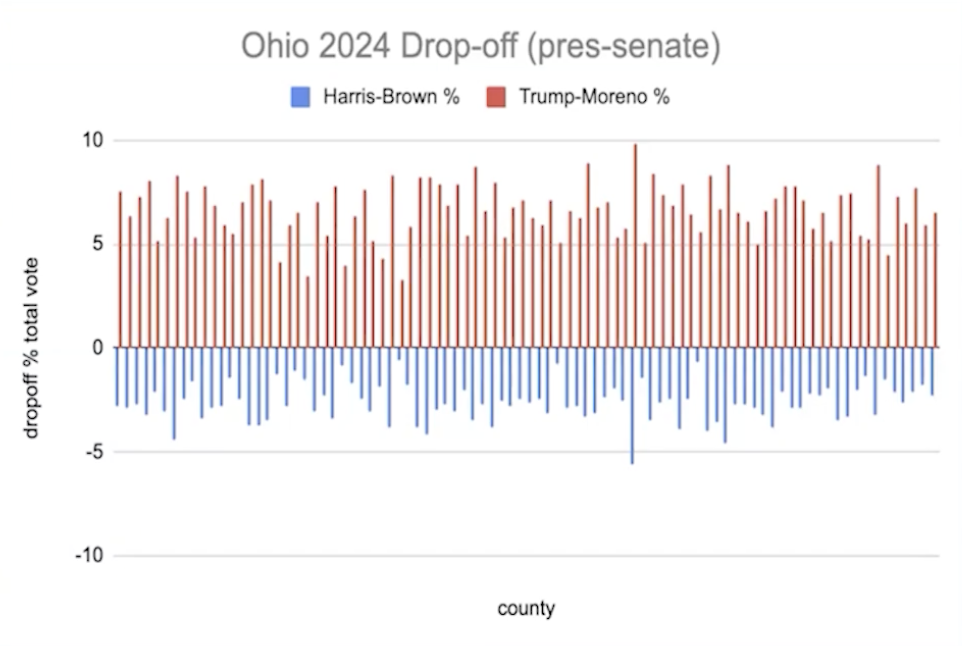Click the chart title Ohio 2024 Drop-off

point(480,46)
